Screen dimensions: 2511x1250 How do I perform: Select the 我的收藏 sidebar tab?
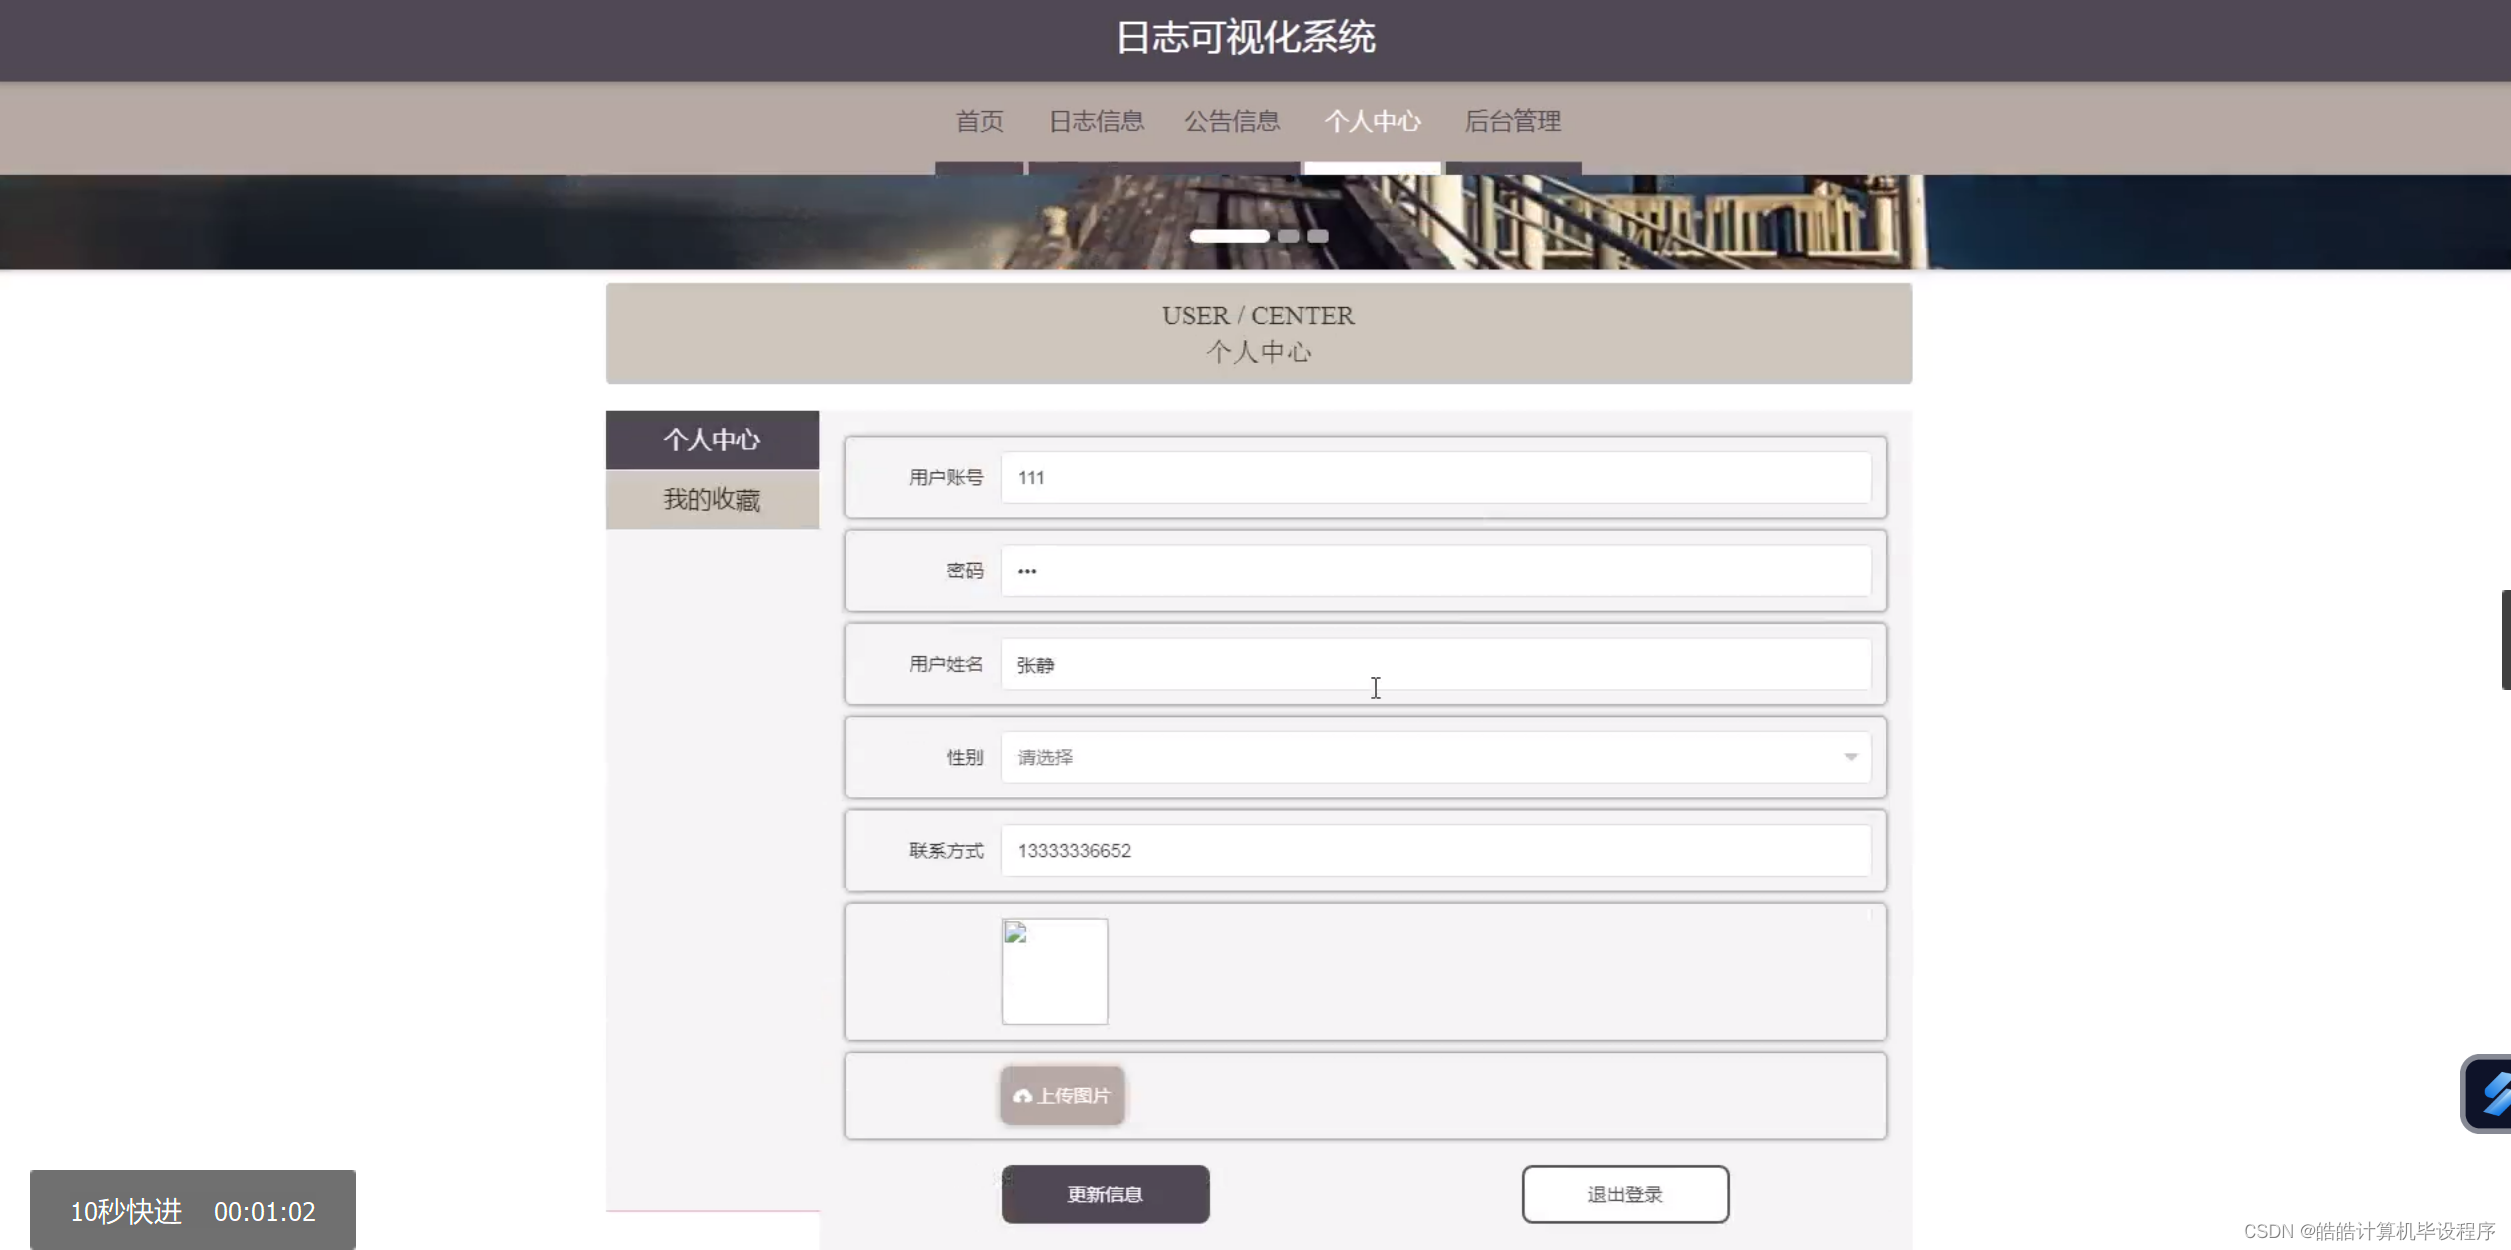coord(712,499)
